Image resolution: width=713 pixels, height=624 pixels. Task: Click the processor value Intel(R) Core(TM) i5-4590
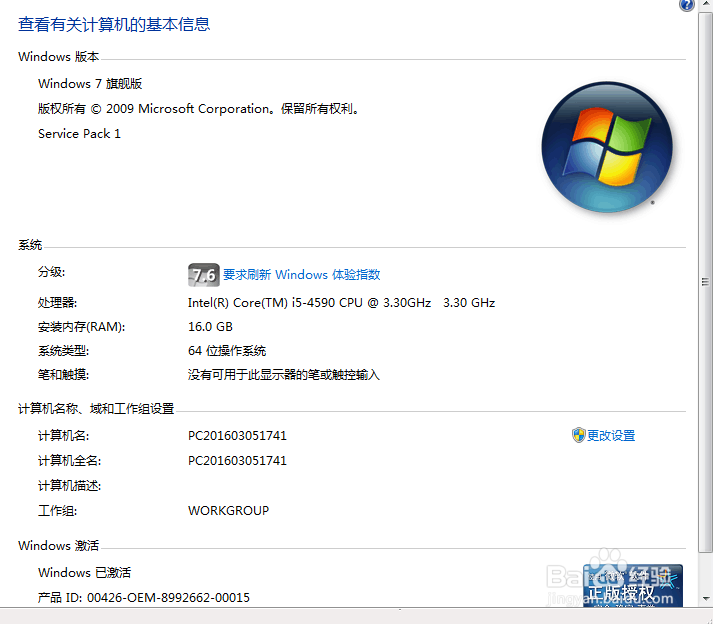[x=341, y=303]
